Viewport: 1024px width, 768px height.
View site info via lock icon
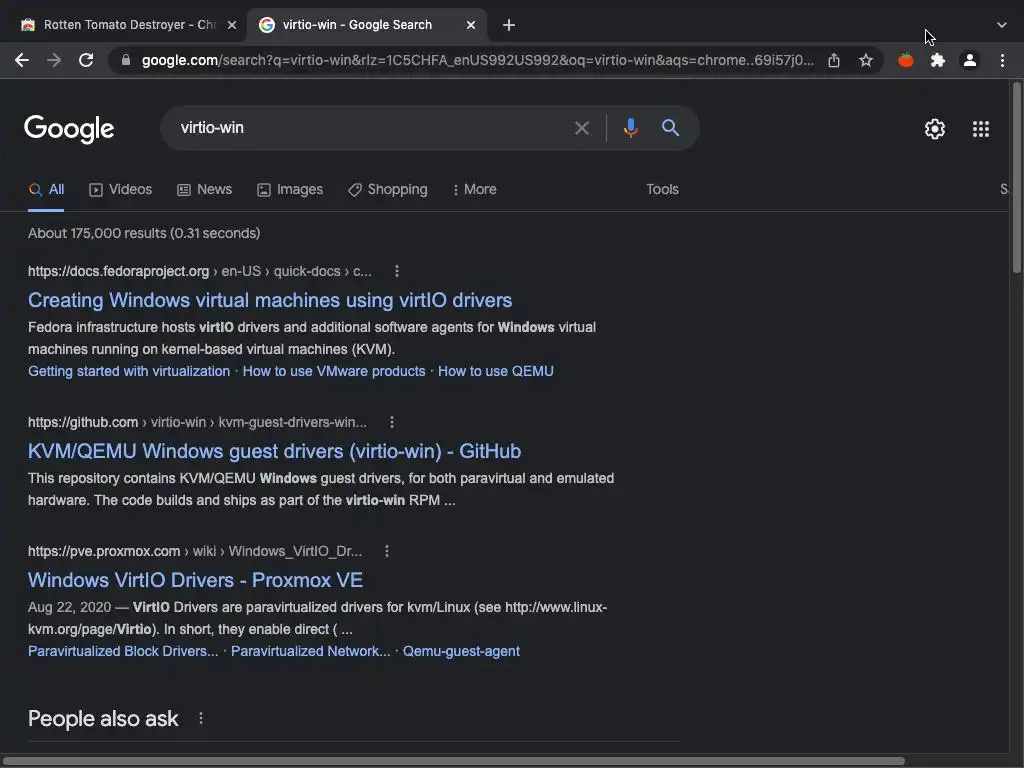coord(126,60)
